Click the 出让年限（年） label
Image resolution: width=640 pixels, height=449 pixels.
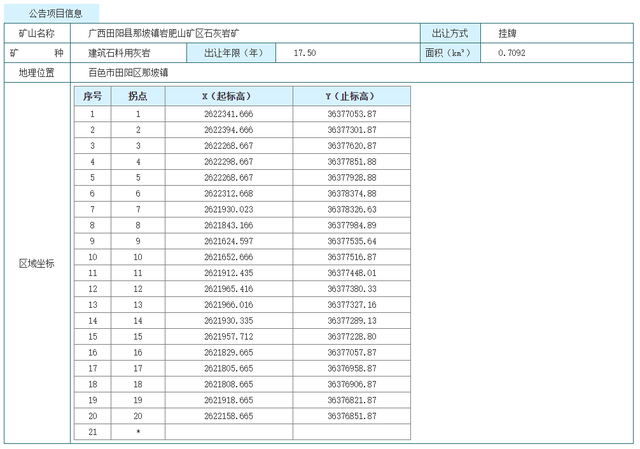coord(233,52)
